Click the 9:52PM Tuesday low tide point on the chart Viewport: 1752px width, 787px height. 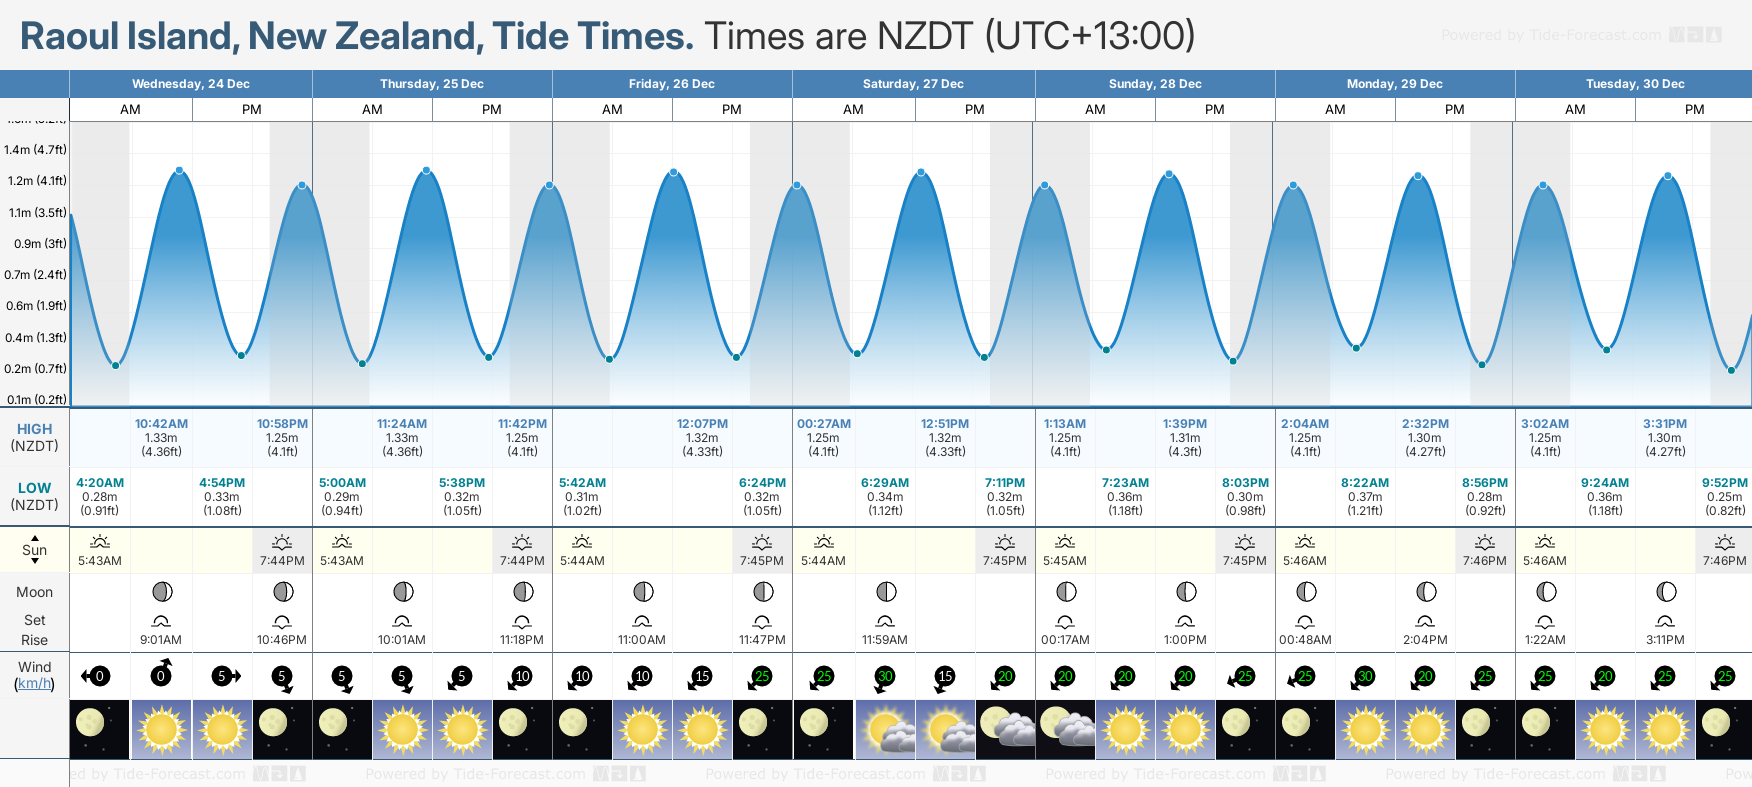[1731, 371]
